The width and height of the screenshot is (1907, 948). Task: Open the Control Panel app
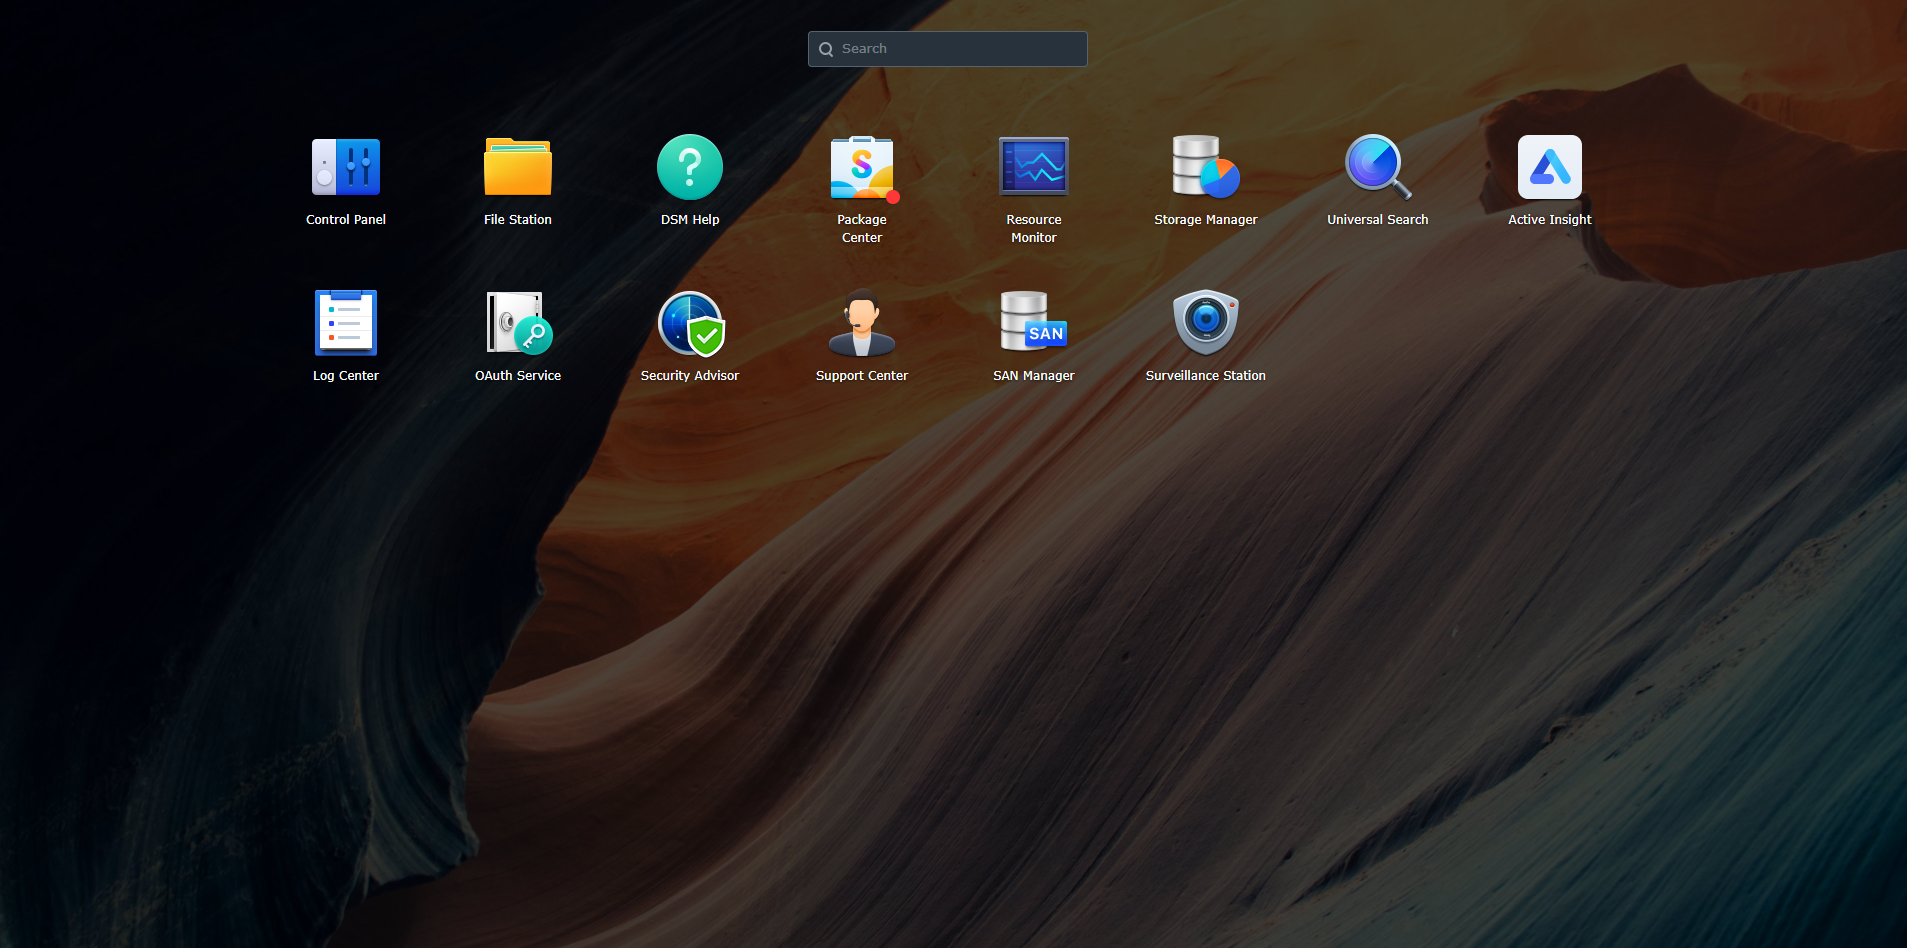[x=345, y=167]
